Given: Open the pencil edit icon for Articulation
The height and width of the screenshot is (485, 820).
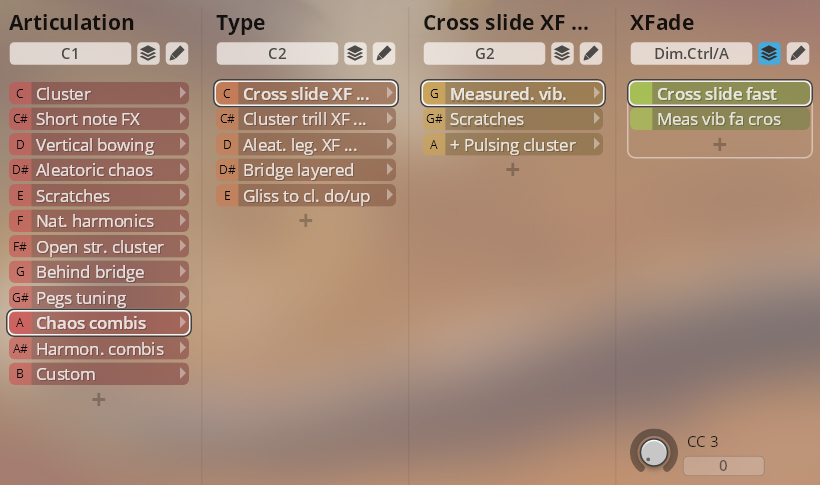Looking at the screenshot, I should (177, 53).
